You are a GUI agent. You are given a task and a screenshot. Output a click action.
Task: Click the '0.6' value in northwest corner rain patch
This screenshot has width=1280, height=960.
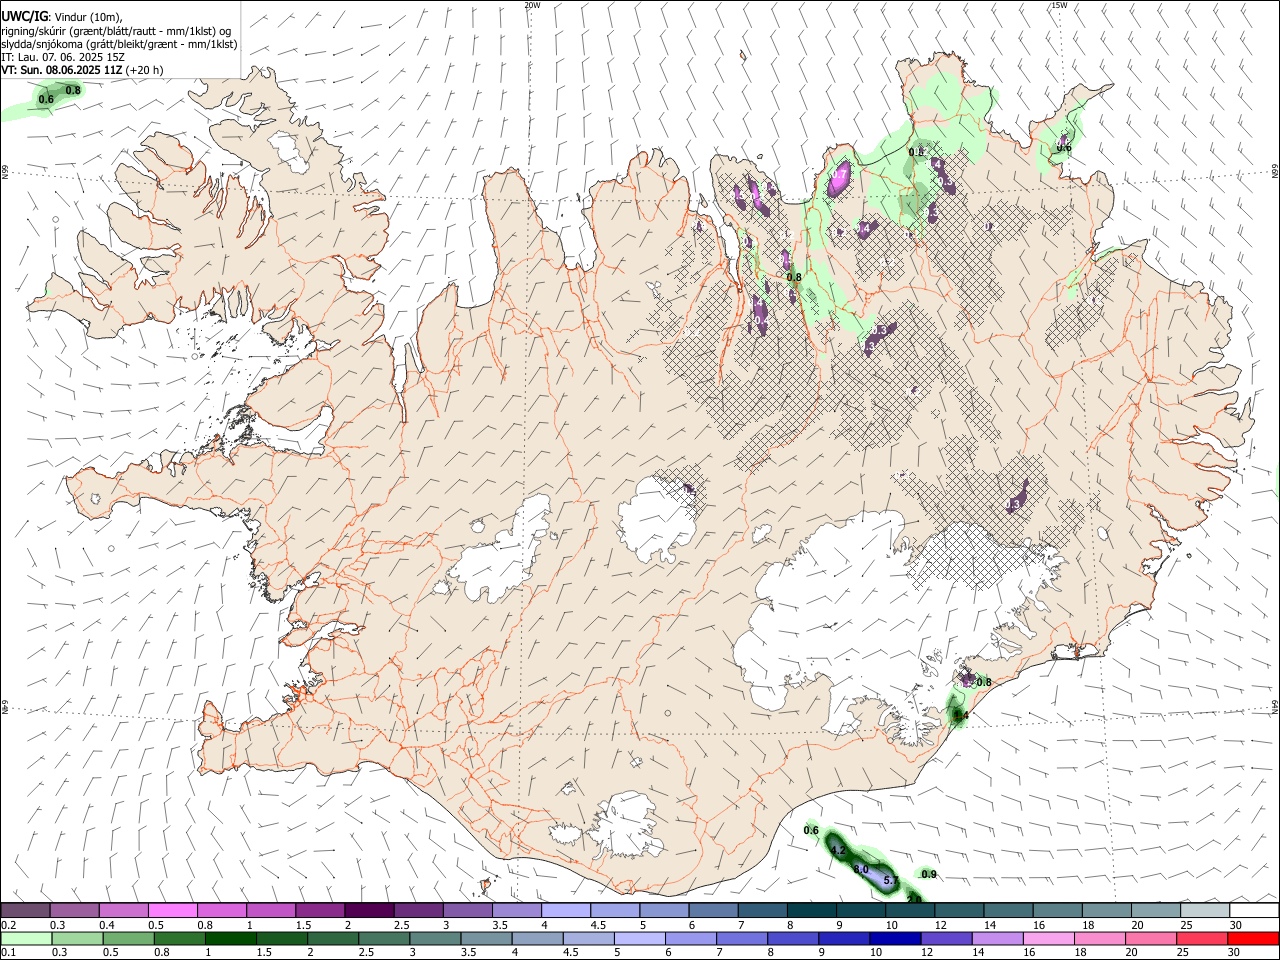click(46, 99)
